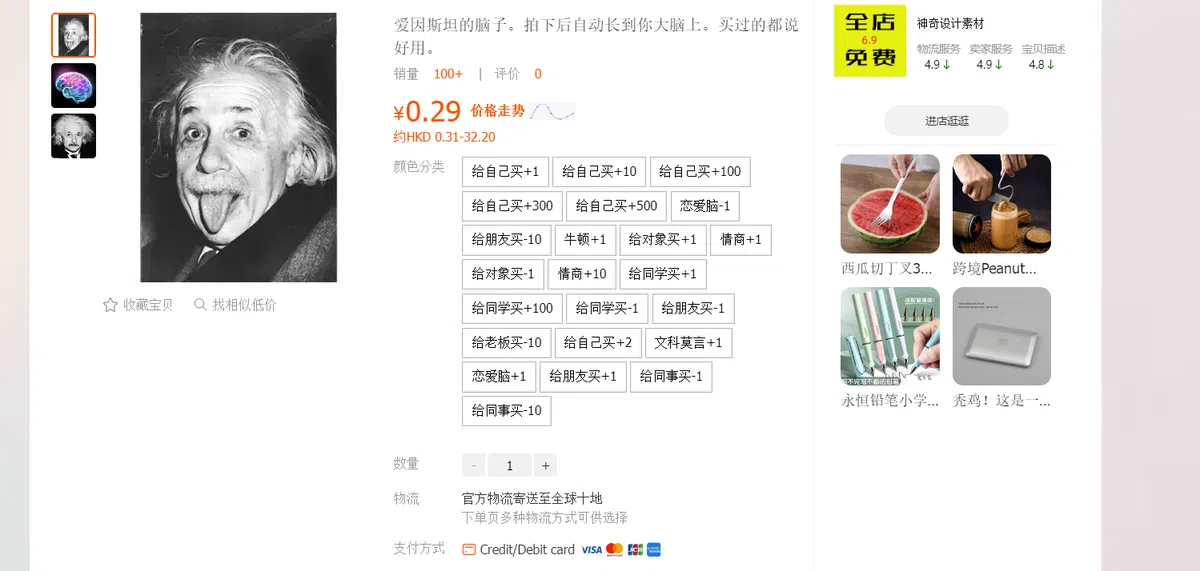Click the Credit/Debit card icon

click(469, 549)
